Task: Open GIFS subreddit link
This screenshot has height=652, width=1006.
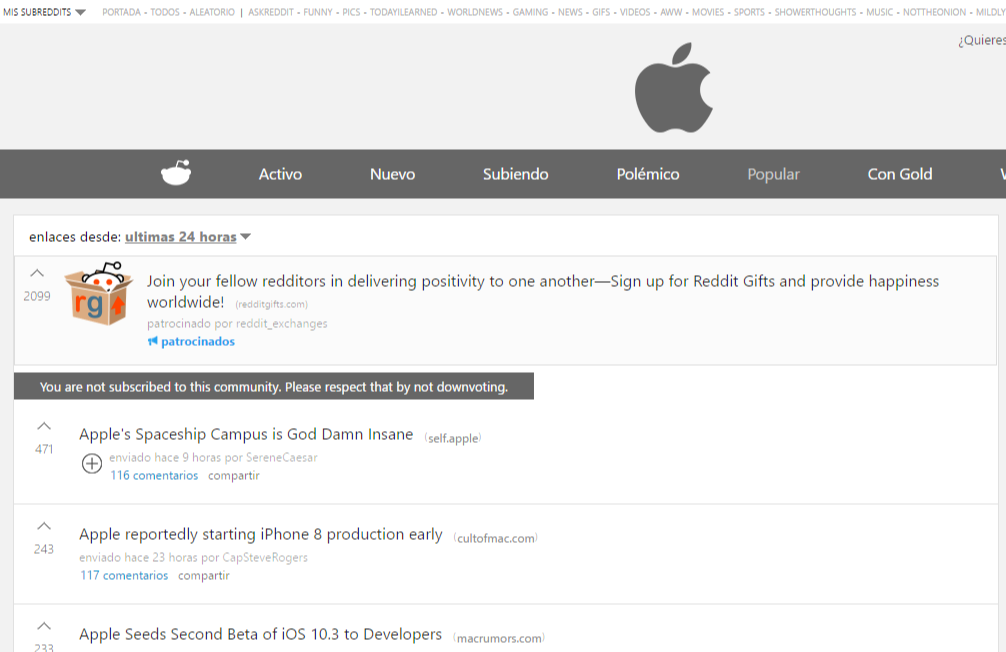Action: click(601, 12)
